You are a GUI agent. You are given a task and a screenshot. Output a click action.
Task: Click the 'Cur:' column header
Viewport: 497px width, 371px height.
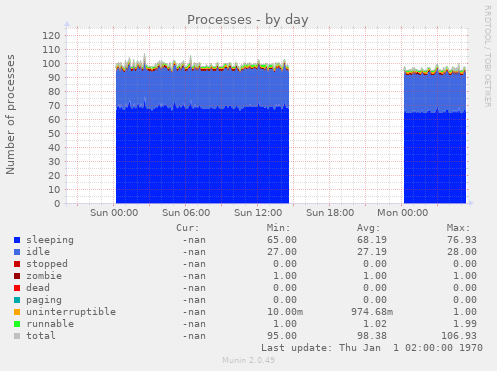click(188, 228)
